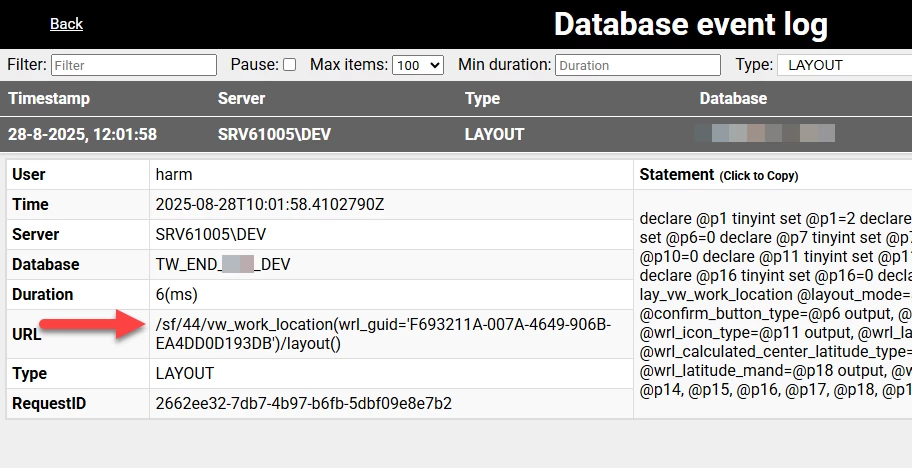
Task: Click the Filter text input
Action: [134, 65]
